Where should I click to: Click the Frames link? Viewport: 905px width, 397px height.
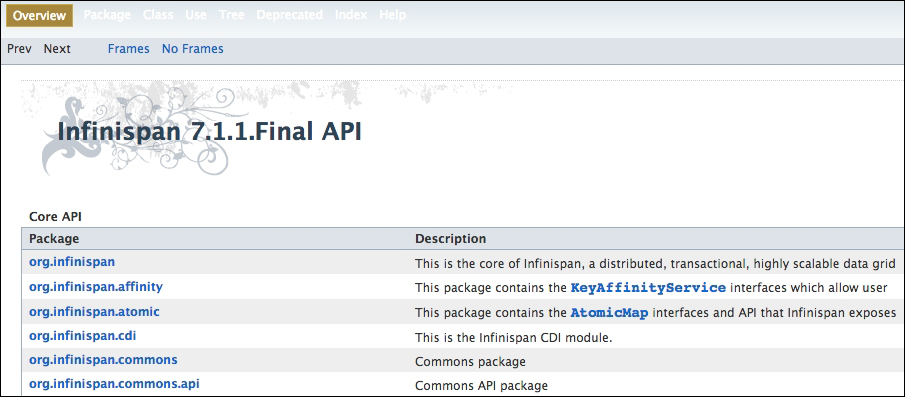(x=128, y=49)
